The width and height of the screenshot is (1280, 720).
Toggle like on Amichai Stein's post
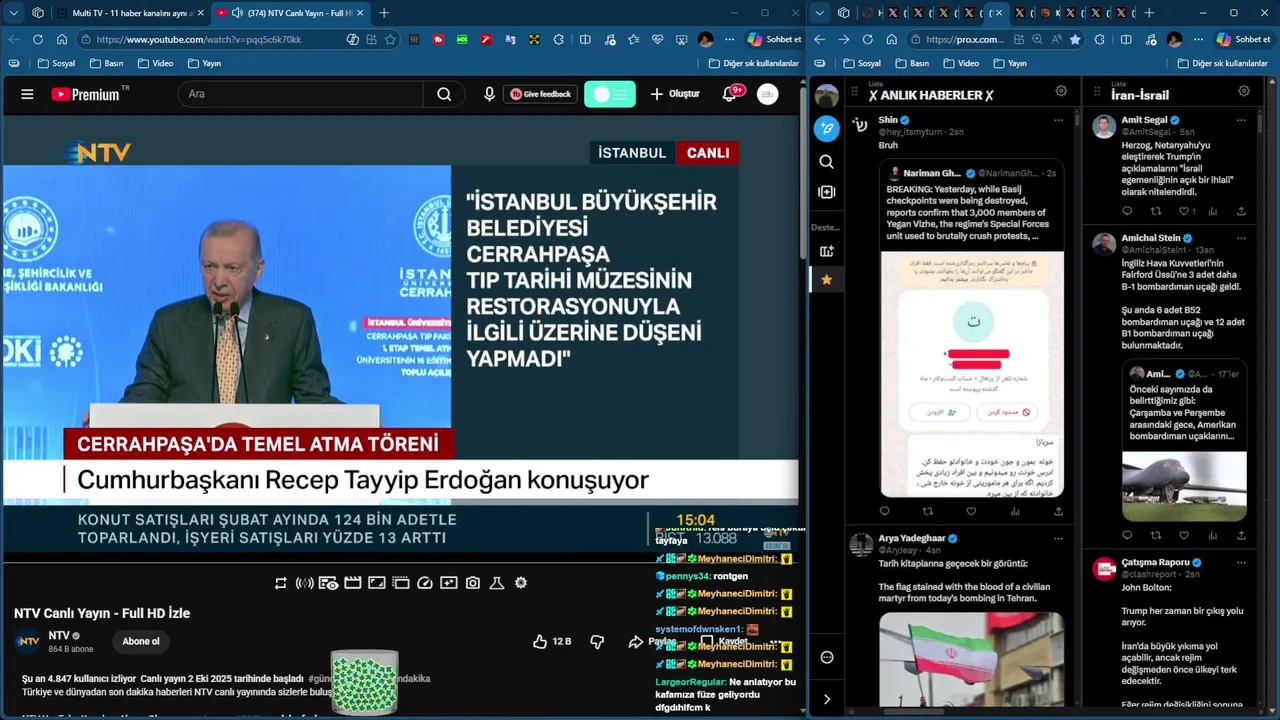[x=1184, y=536]
